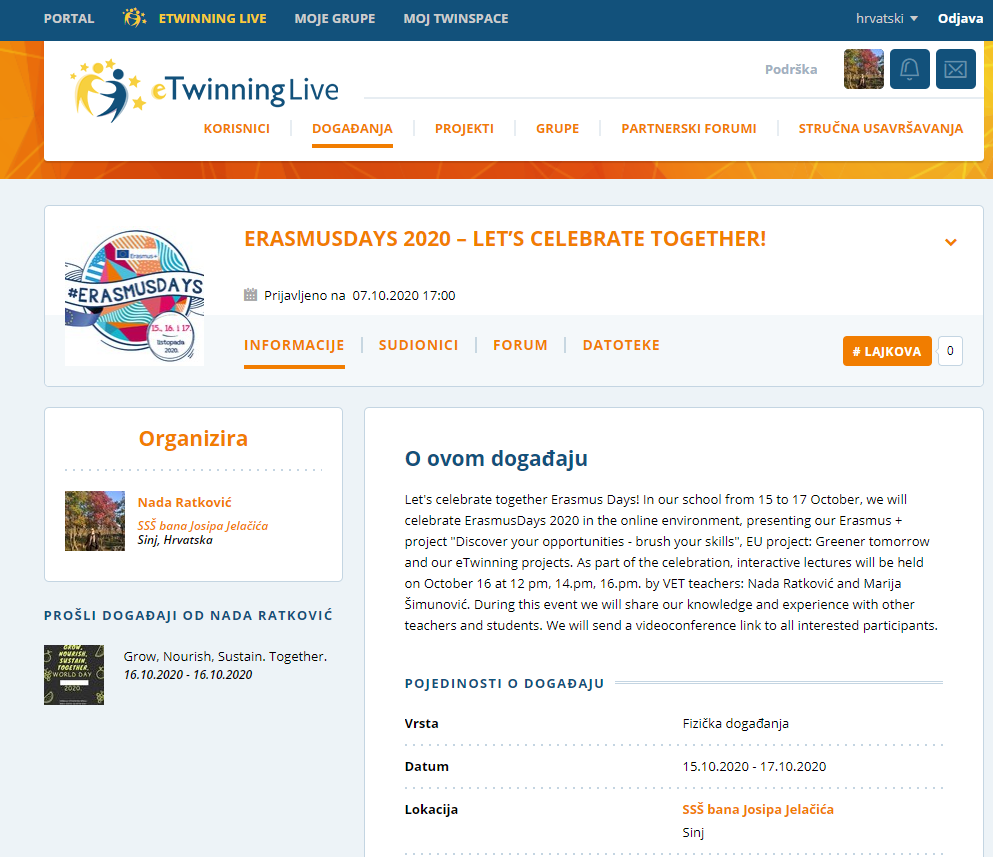Click the O ovom događaju heading
Screen dimensions: 993x857
(x=496, y=458)
